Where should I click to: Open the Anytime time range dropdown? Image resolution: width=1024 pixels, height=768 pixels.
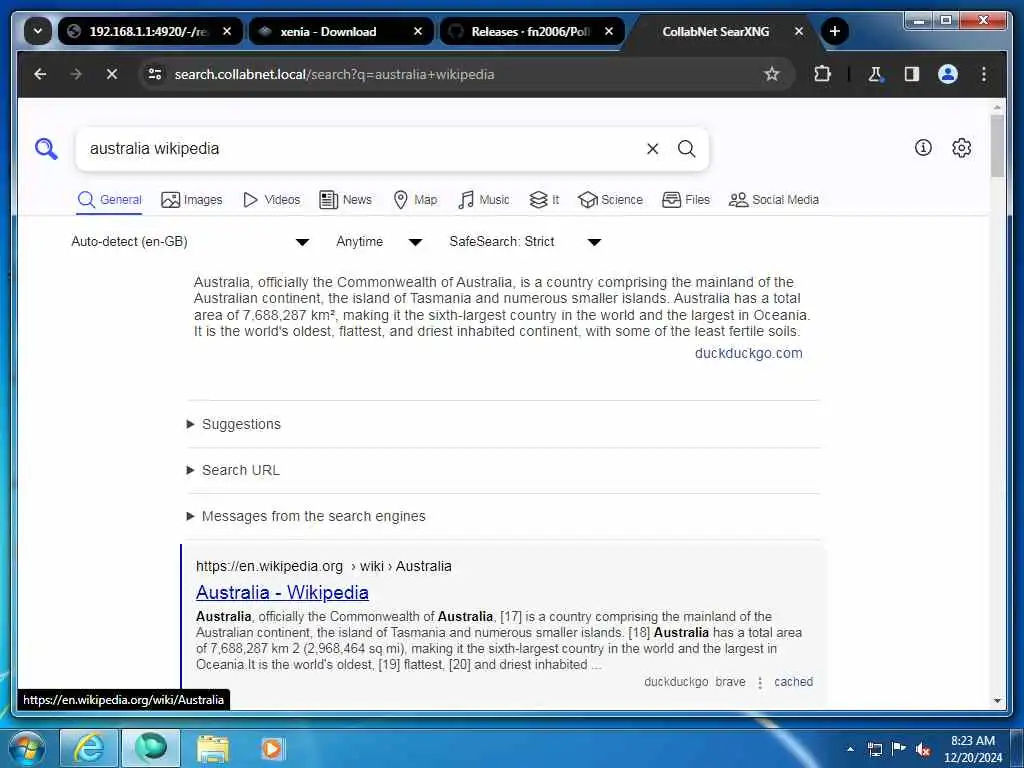(x=379, y=242)
